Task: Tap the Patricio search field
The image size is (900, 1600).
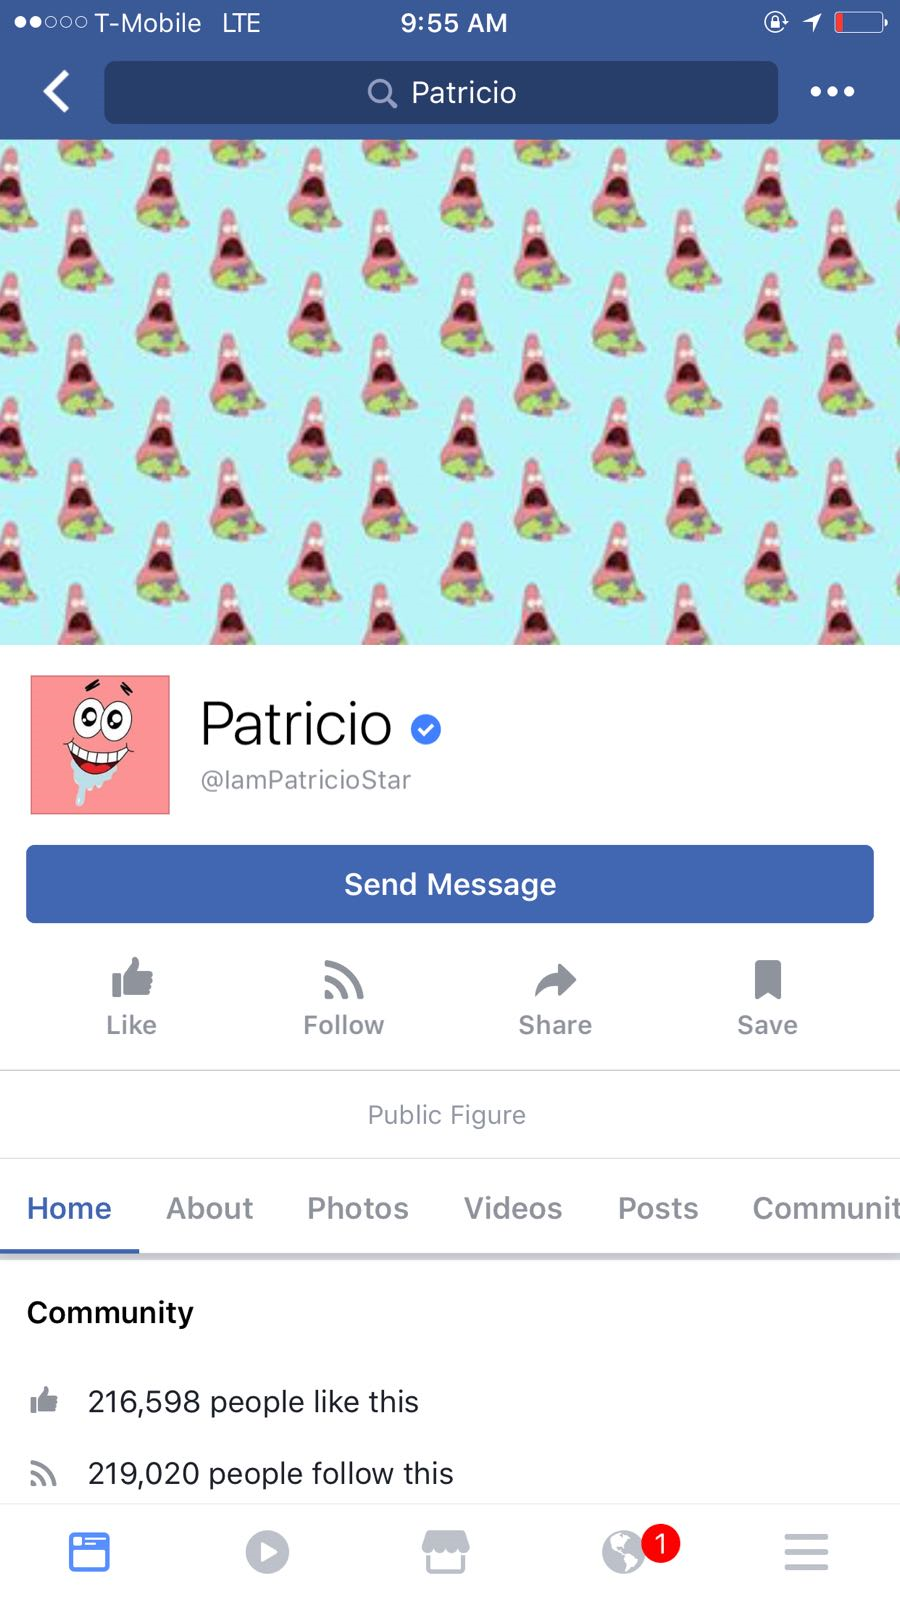Action: [441, 92]
